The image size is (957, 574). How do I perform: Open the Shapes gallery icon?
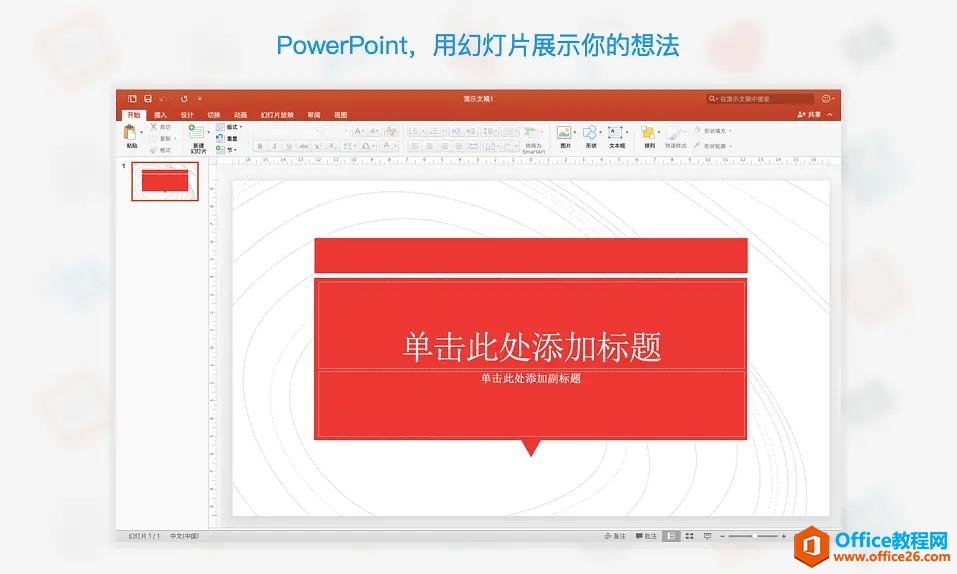[x=590, y=133]
